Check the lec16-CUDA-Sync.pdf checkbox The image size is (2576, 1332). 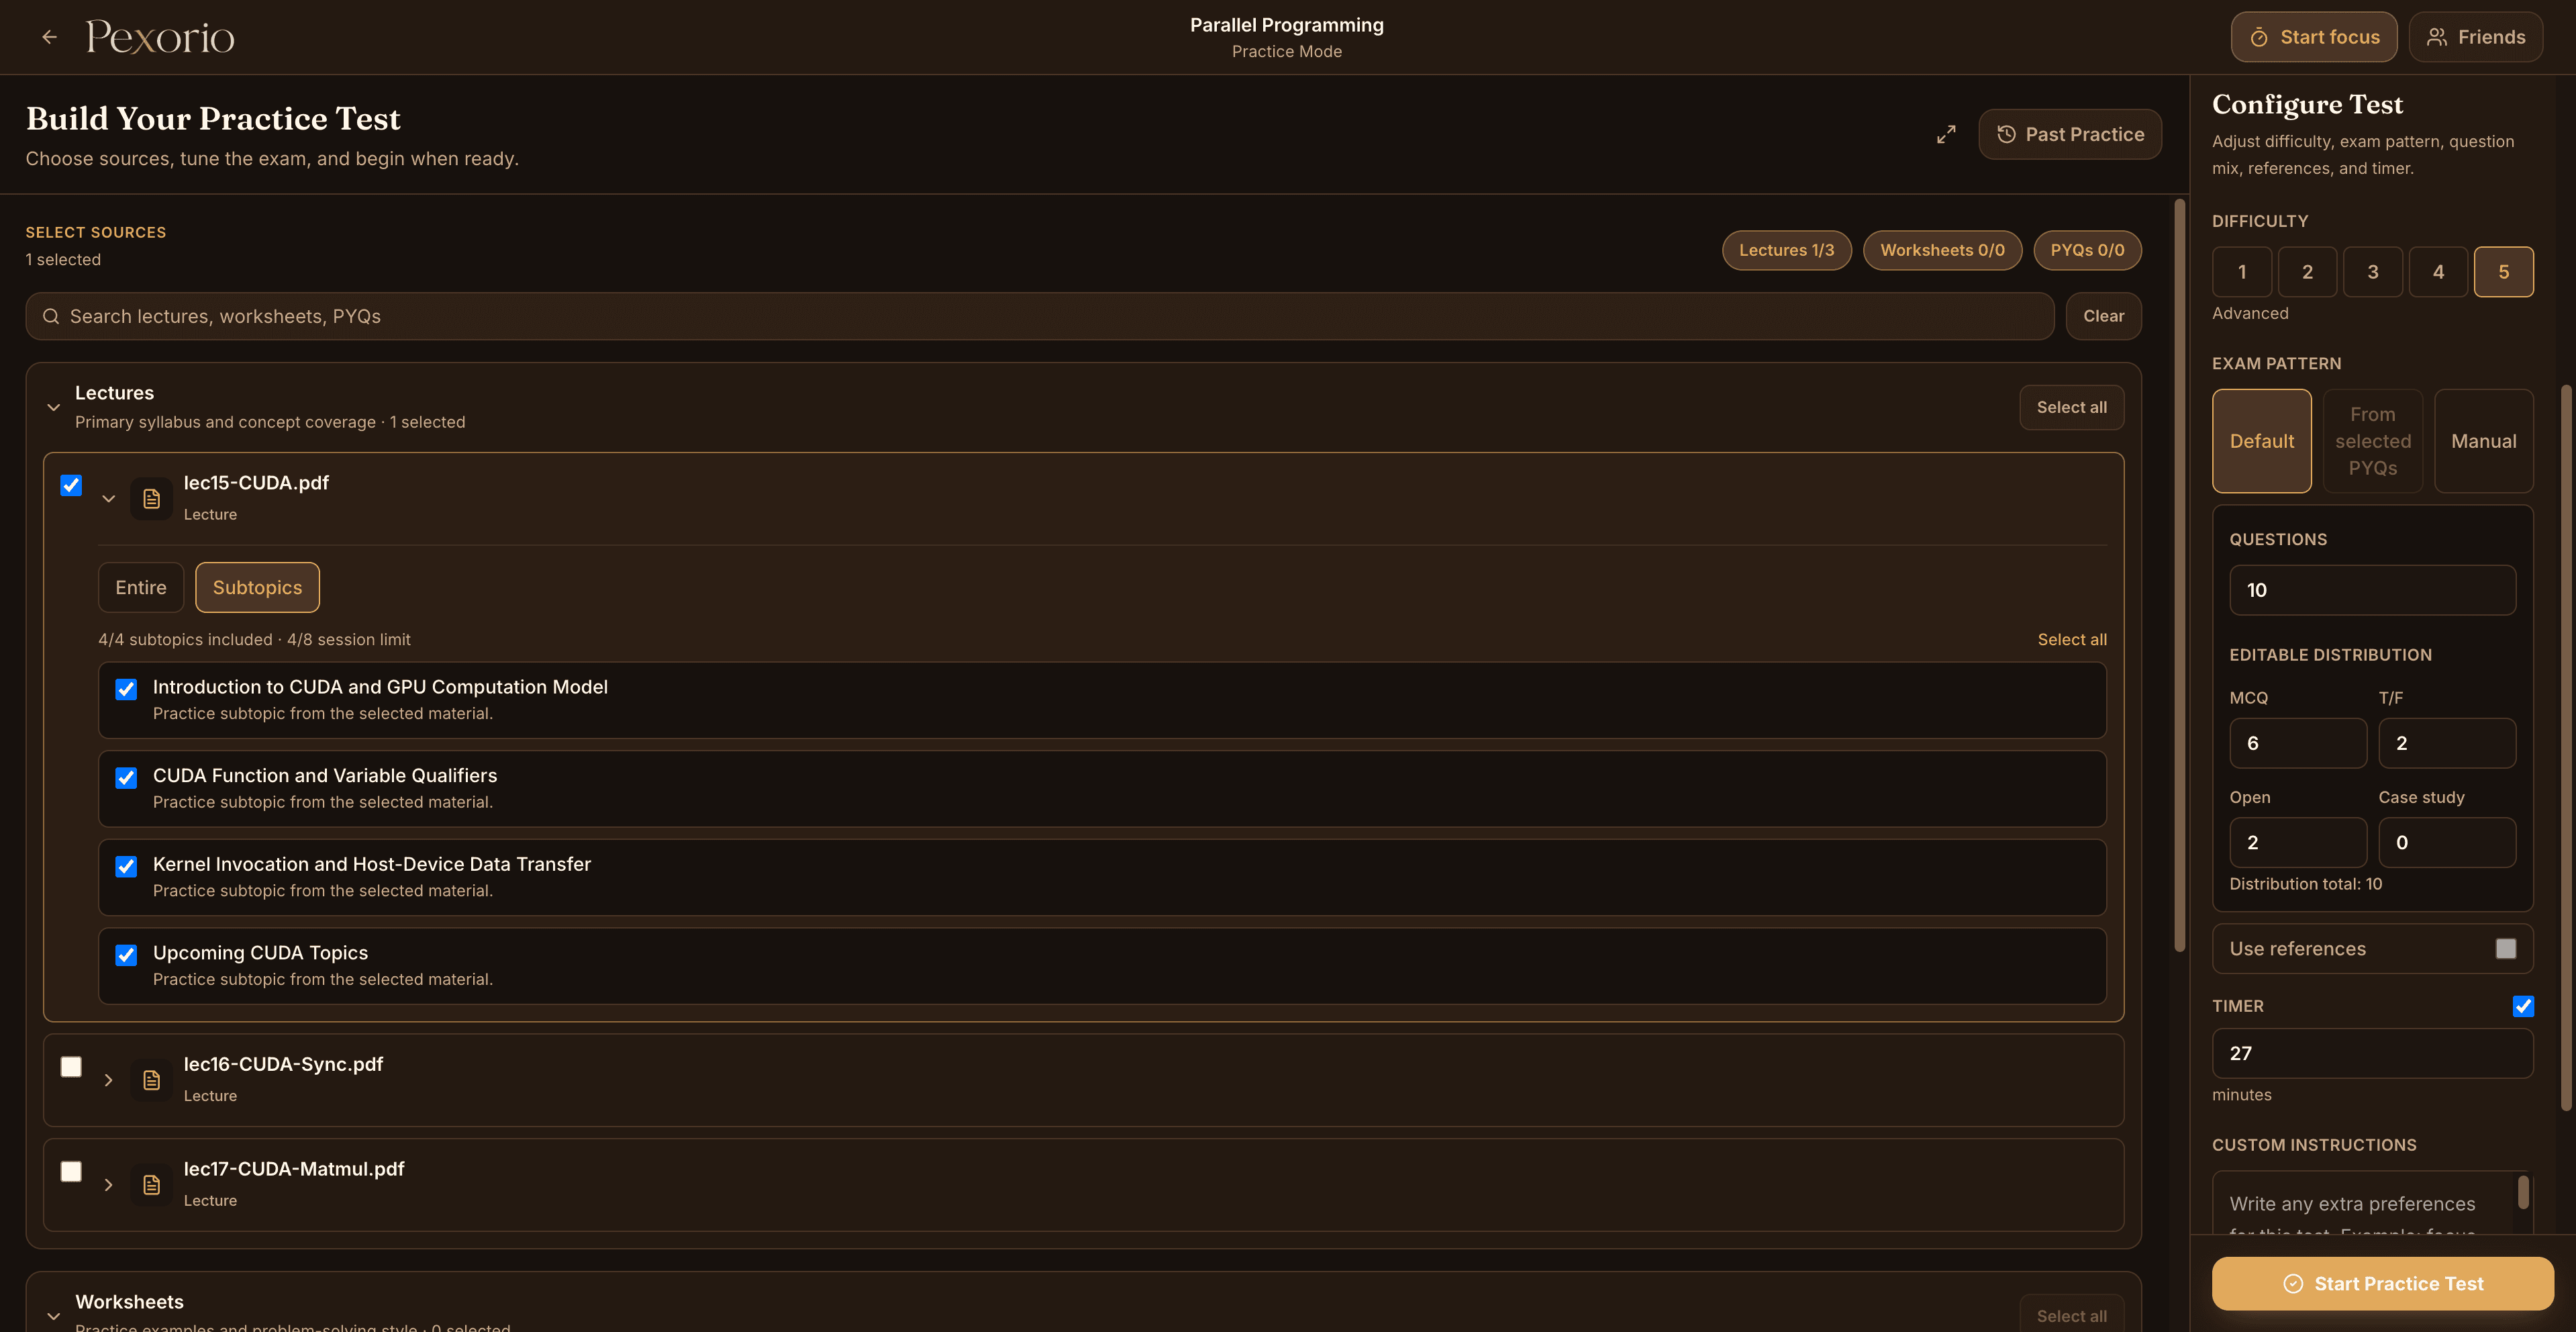(x=71, y=1067)
